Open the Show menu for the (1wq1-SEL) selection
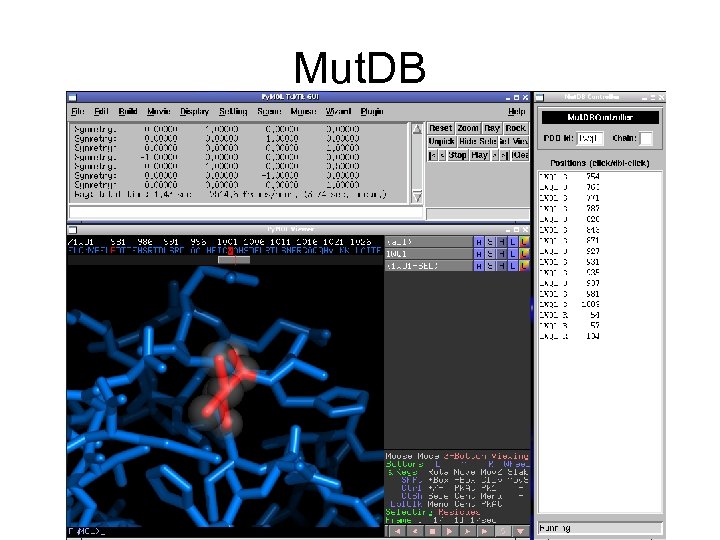 [x=490, y=266]
